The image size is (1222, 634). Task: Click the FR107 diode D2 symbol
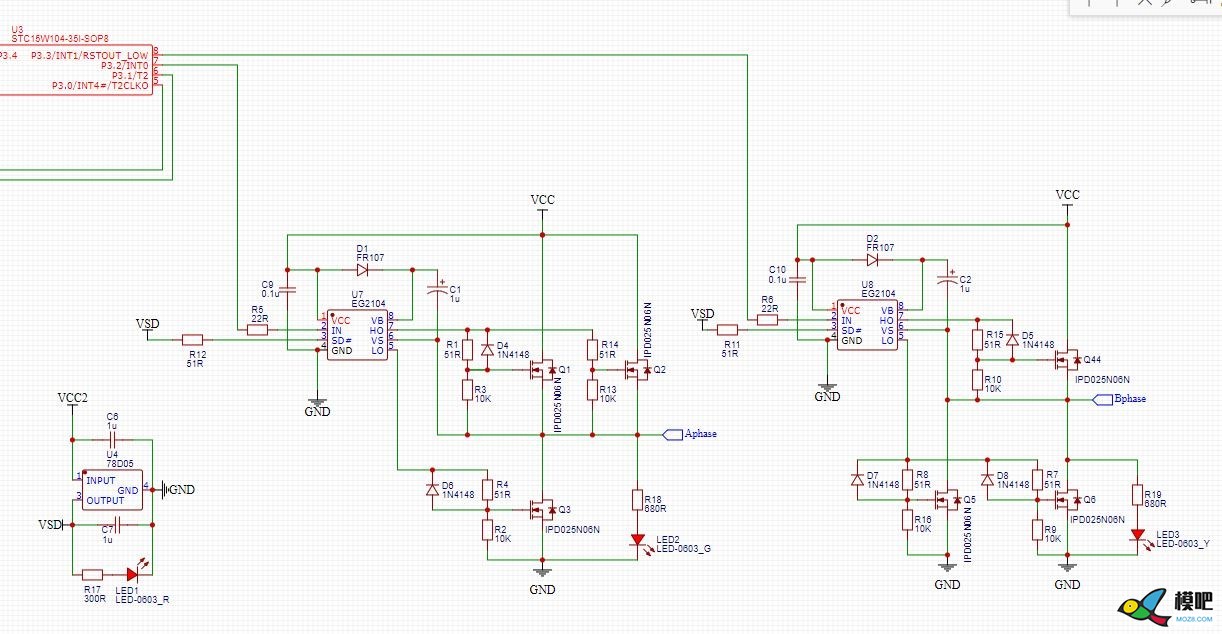pyautogui.click(x=872, y=259)
